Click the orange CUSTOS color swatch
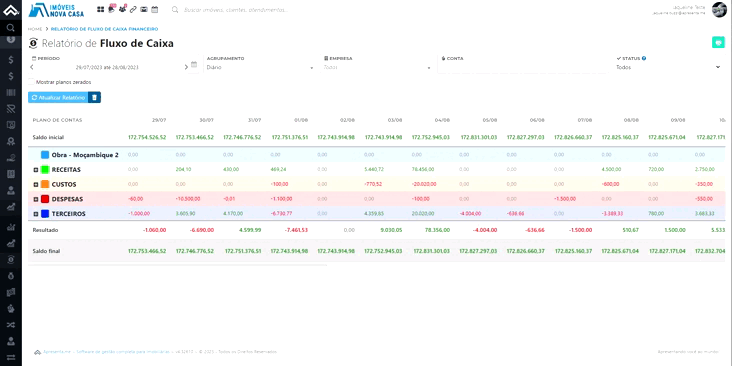The height and width of the screenshot is (366, 732). pos(45,185)
